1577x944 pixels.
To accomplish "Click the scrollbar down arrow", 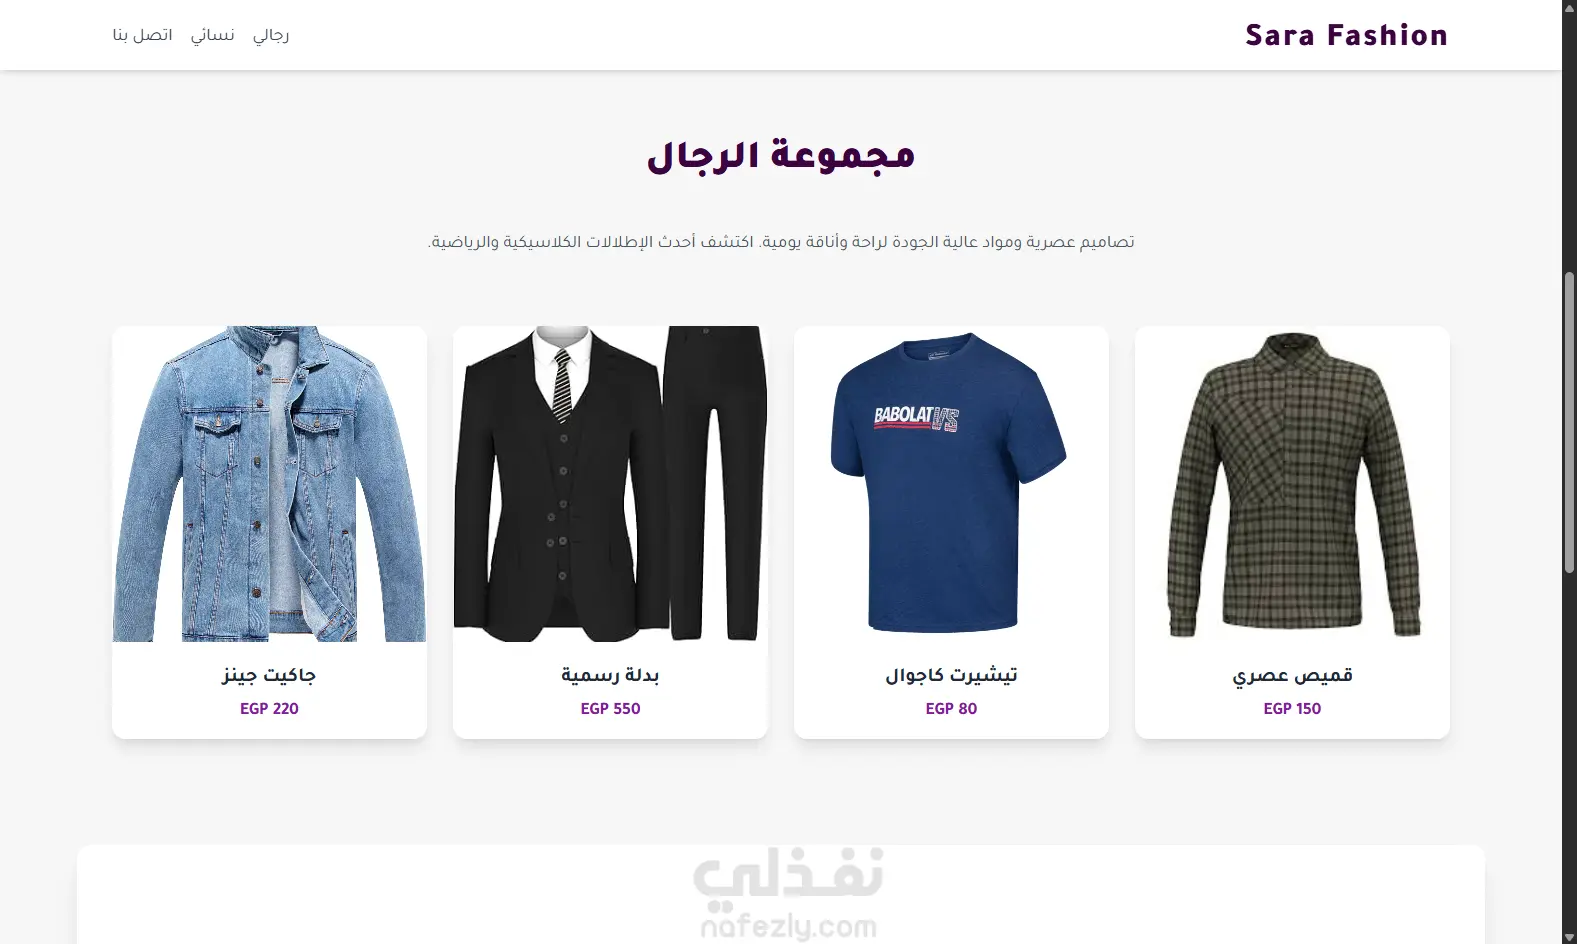I will tap(1569, 935).
